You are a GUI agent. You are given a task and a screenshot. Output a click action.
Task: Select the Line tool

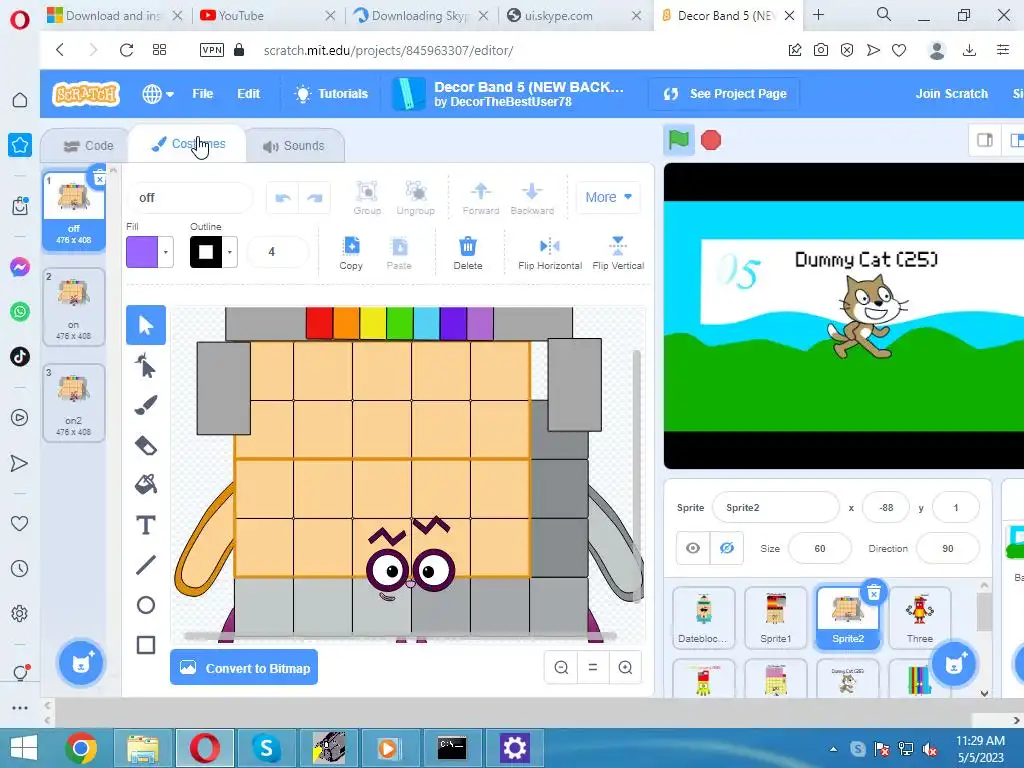click(146, 565)
